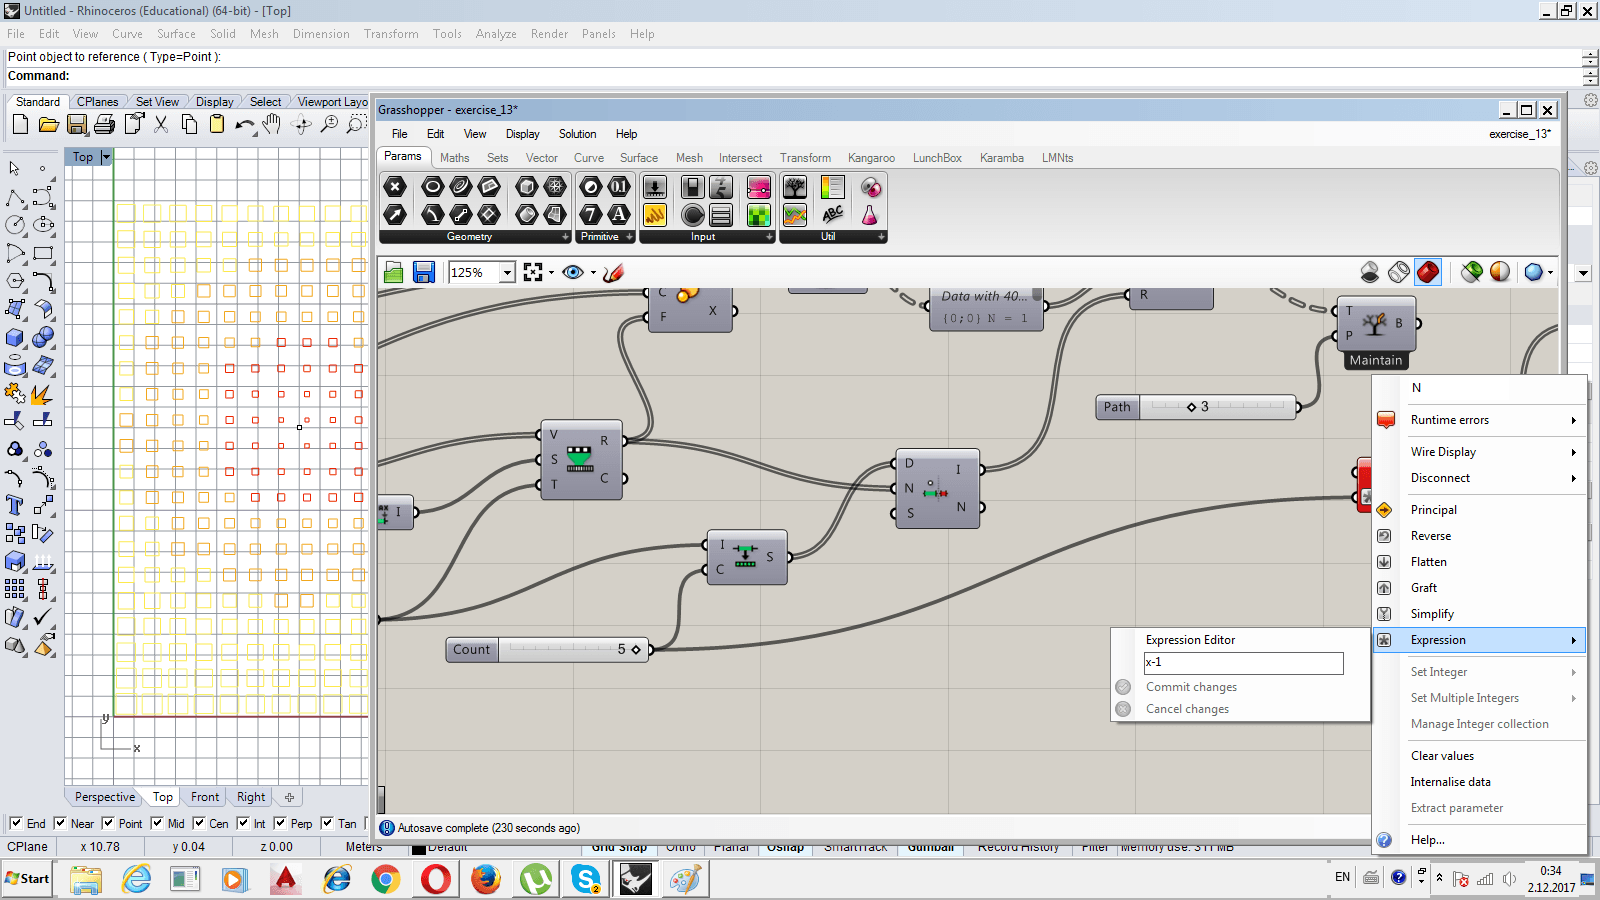Viewport: 1600px width, 900px height.
Task: Toggle the Mid osnap checkbox
Action: [x=157, y=823]
